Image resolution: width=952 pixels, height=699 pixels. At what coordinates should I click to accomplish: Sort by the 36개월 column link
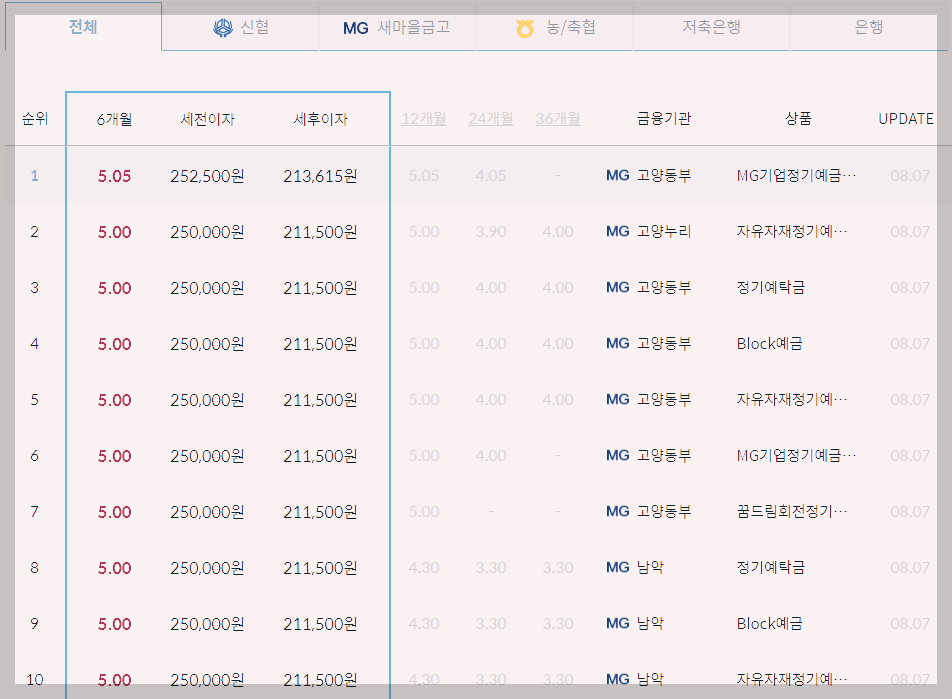coord(557,118)
